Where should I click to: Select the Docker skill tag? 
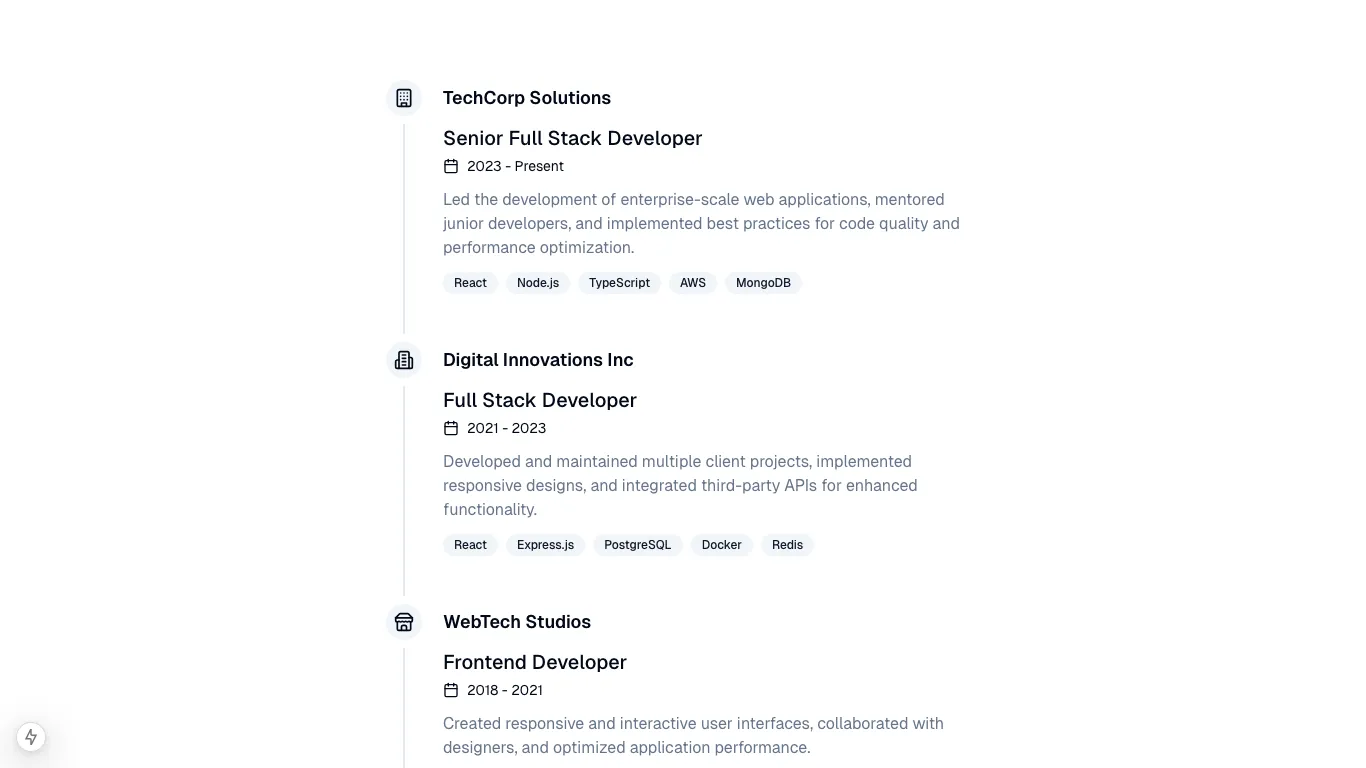(721, 545)
